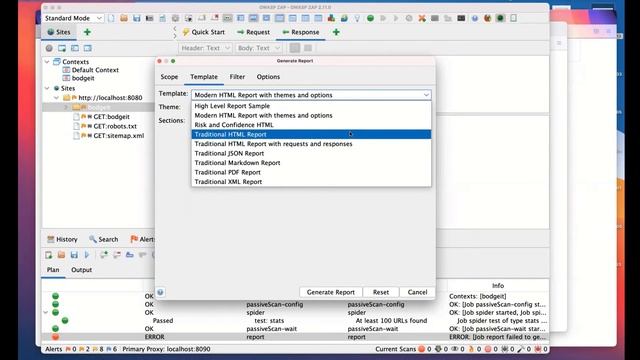Click the orange X break icon in main toolbar
The image size is (640, 360).
pyautogui.click(x=422, y=18)
